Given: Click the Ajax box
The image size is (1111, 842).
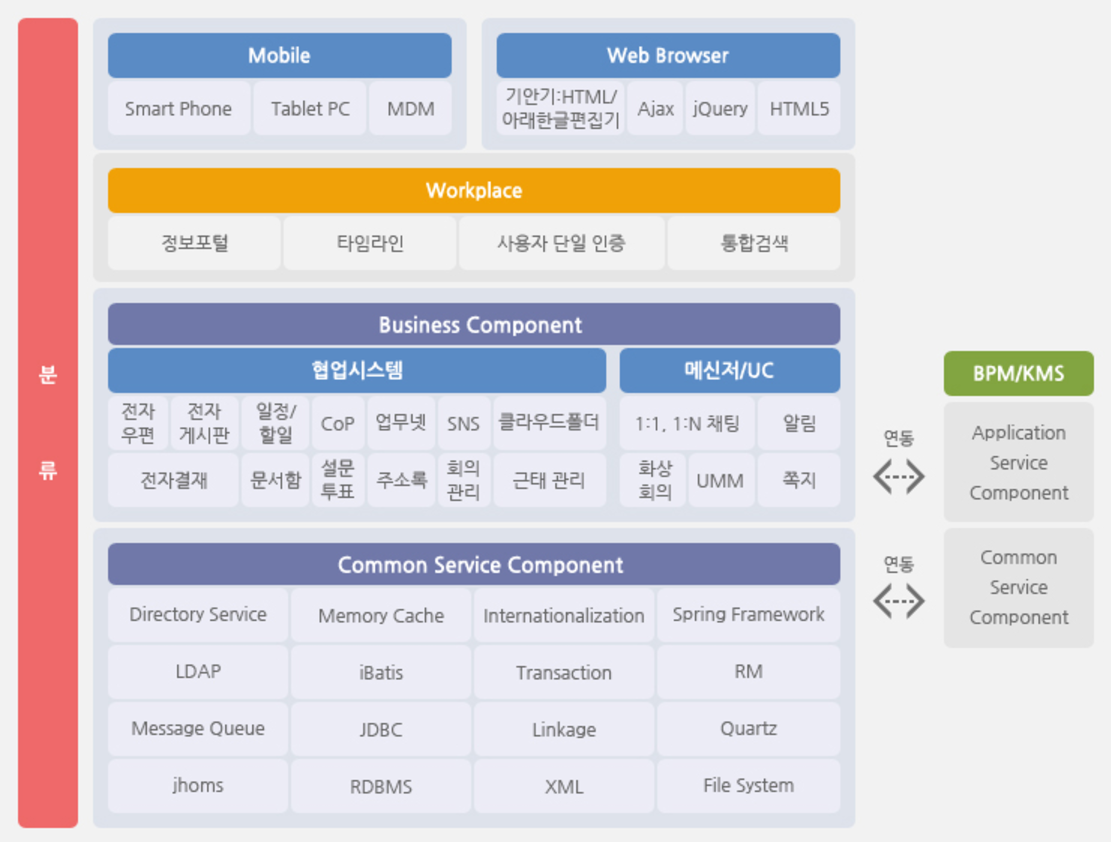Looking at the screenshot, I should (655, 108).
